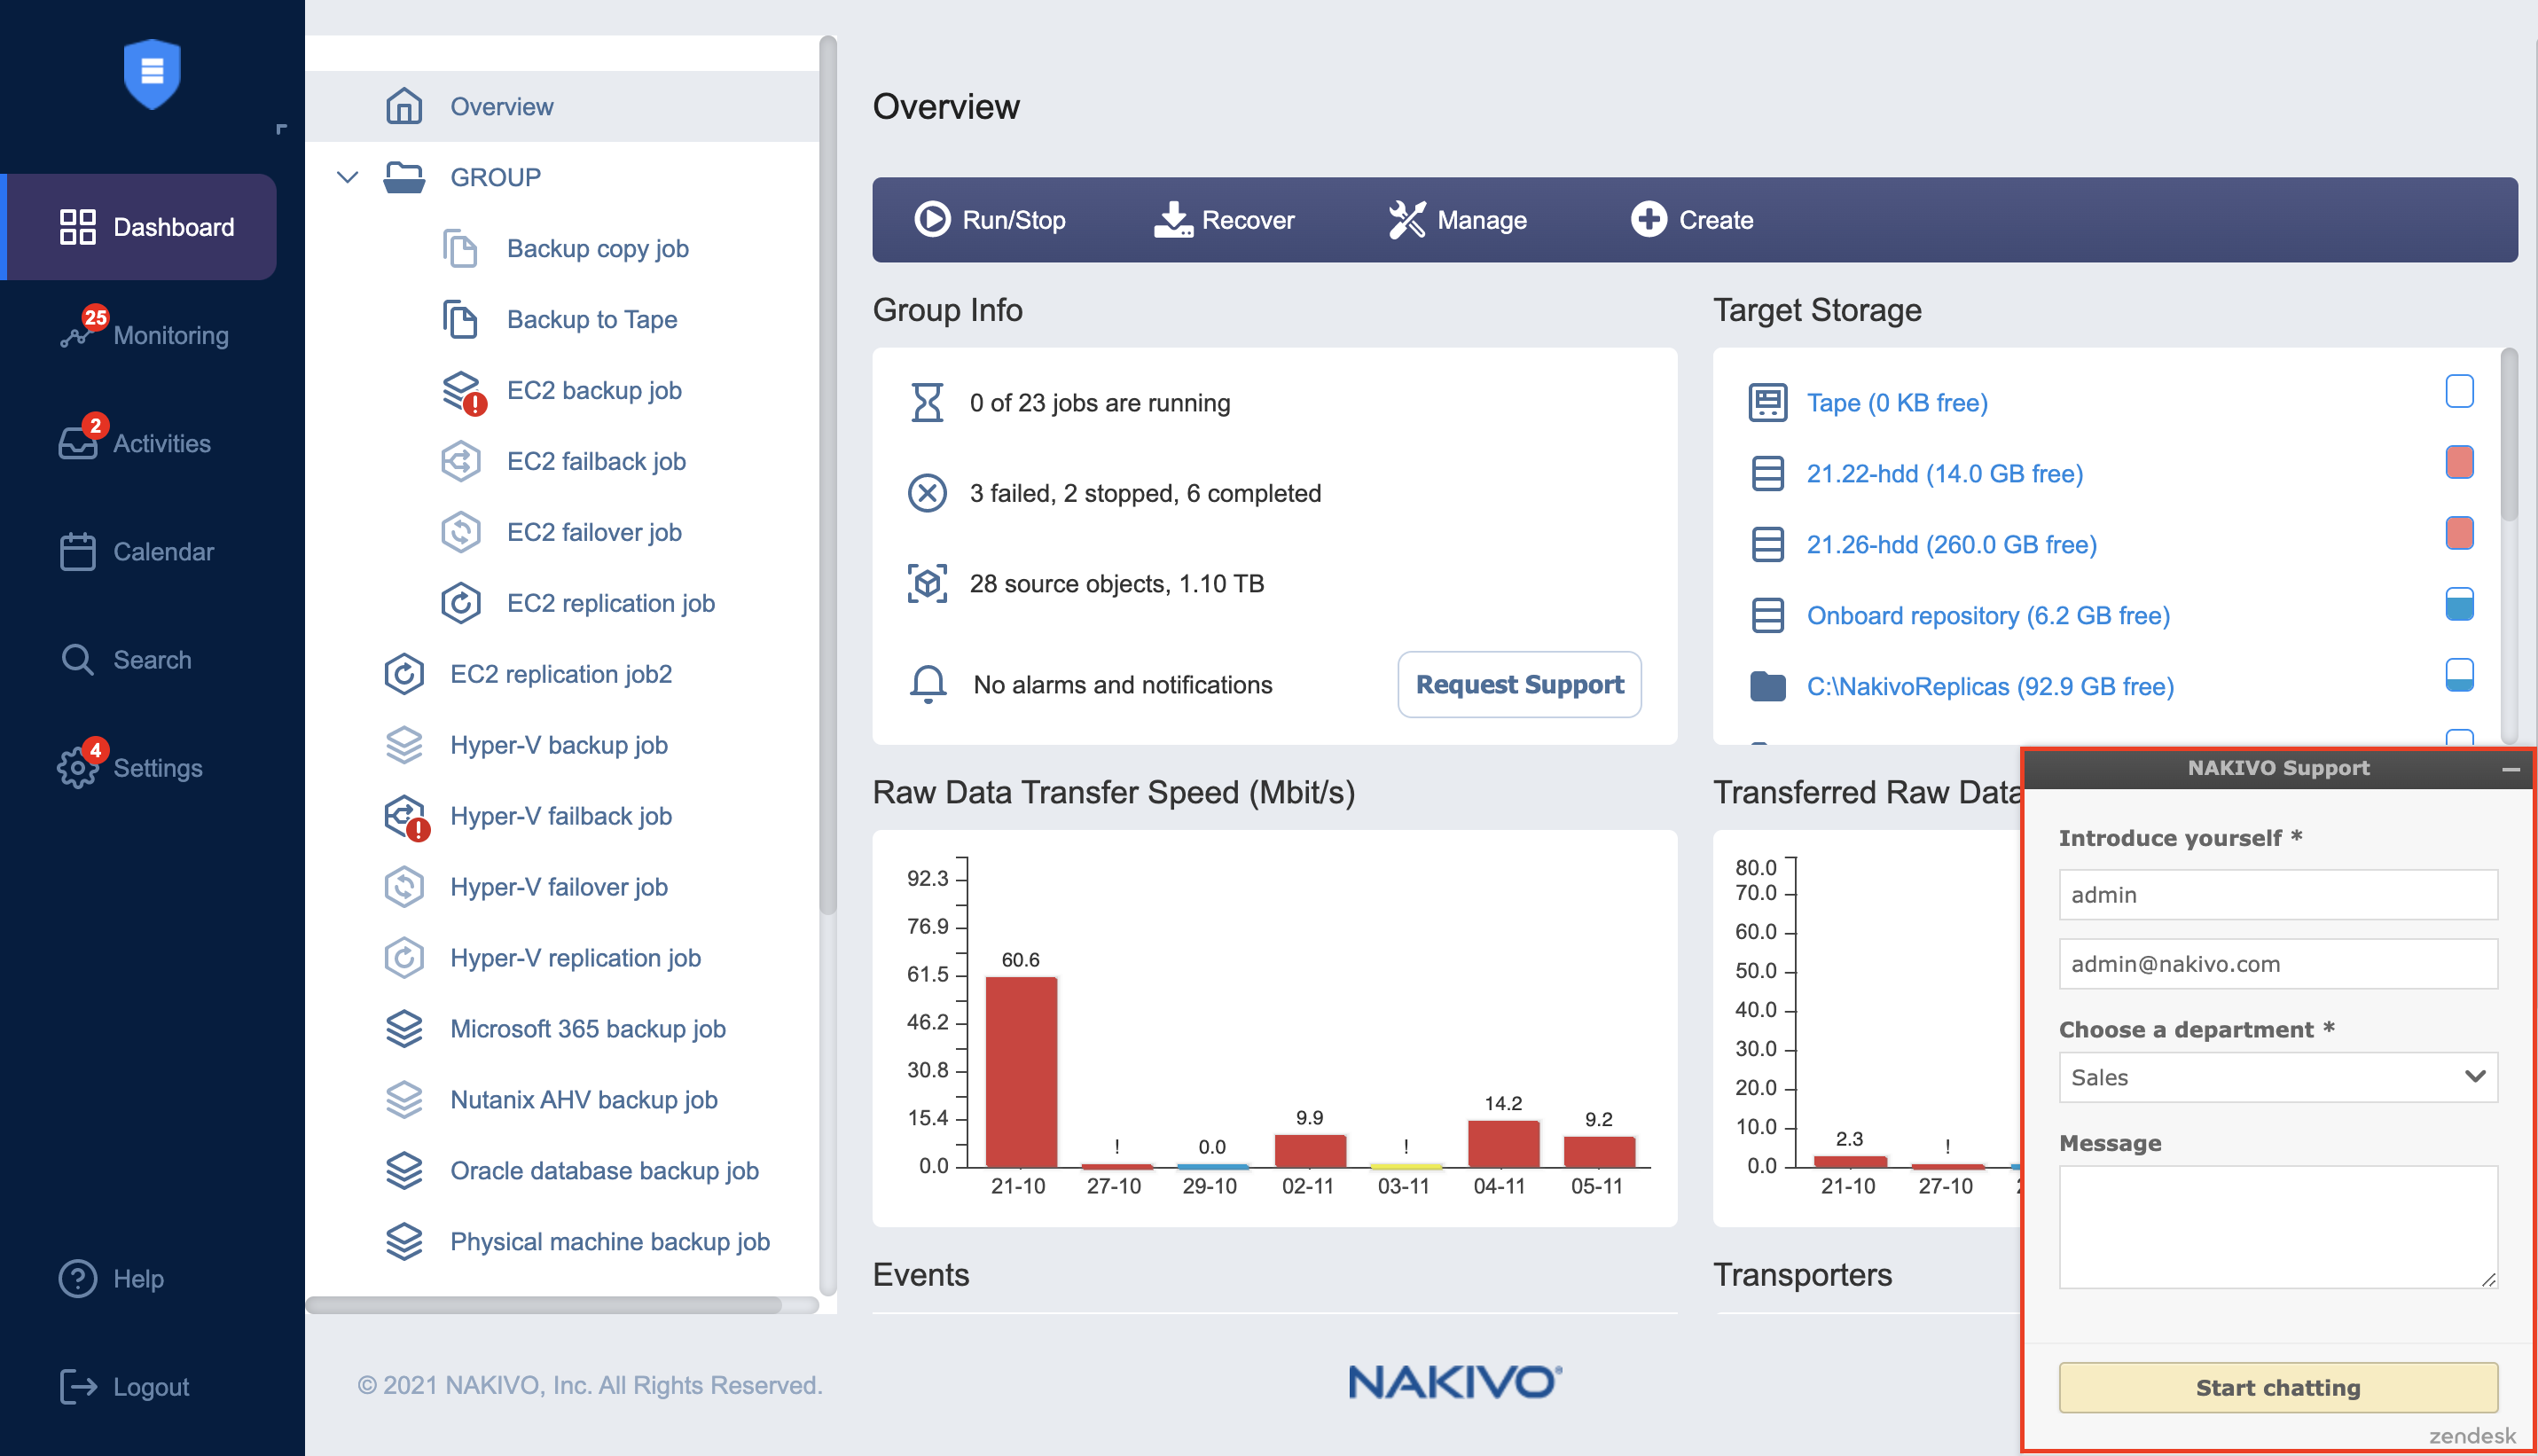
Task: Select Oracle database backup job icon
Action: [404, 1171]
